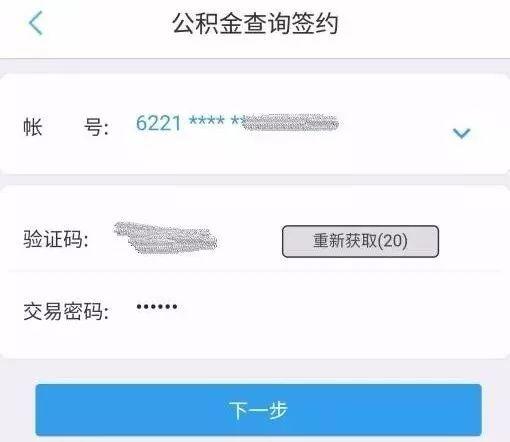The image size is (510, 442).
Task: Select the 6221 account number text
Action: click(x=158, y=123)
